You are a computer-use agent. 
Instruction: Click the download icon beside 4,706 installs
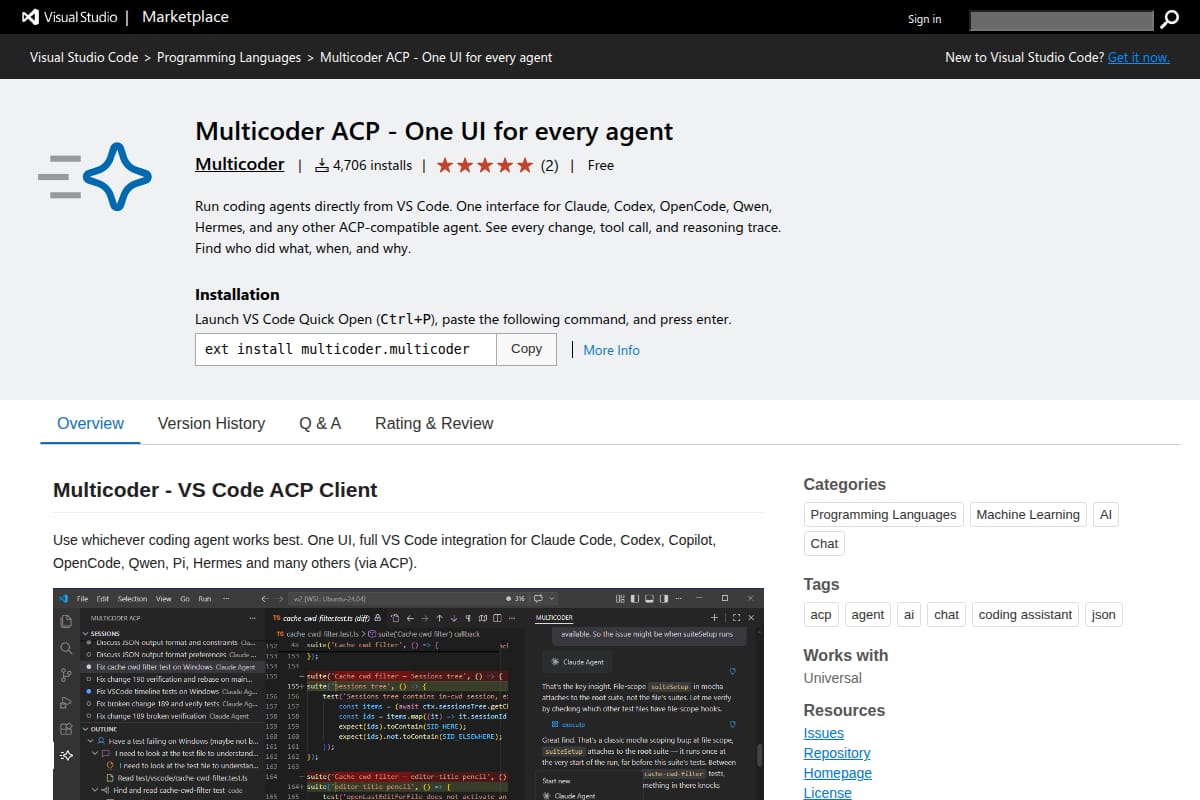point(321,165)
